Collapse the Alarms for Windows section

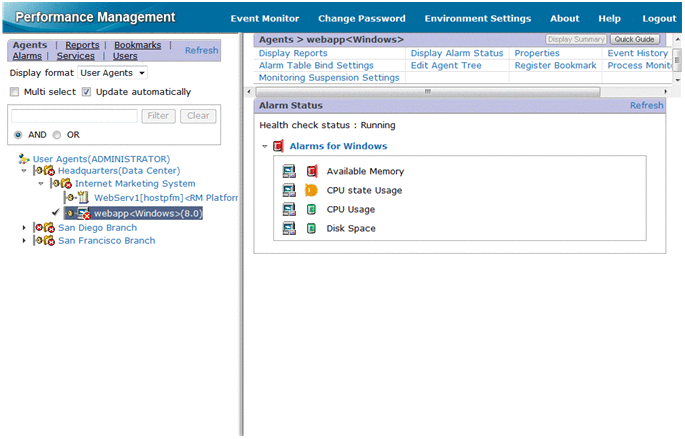[265, 147]
